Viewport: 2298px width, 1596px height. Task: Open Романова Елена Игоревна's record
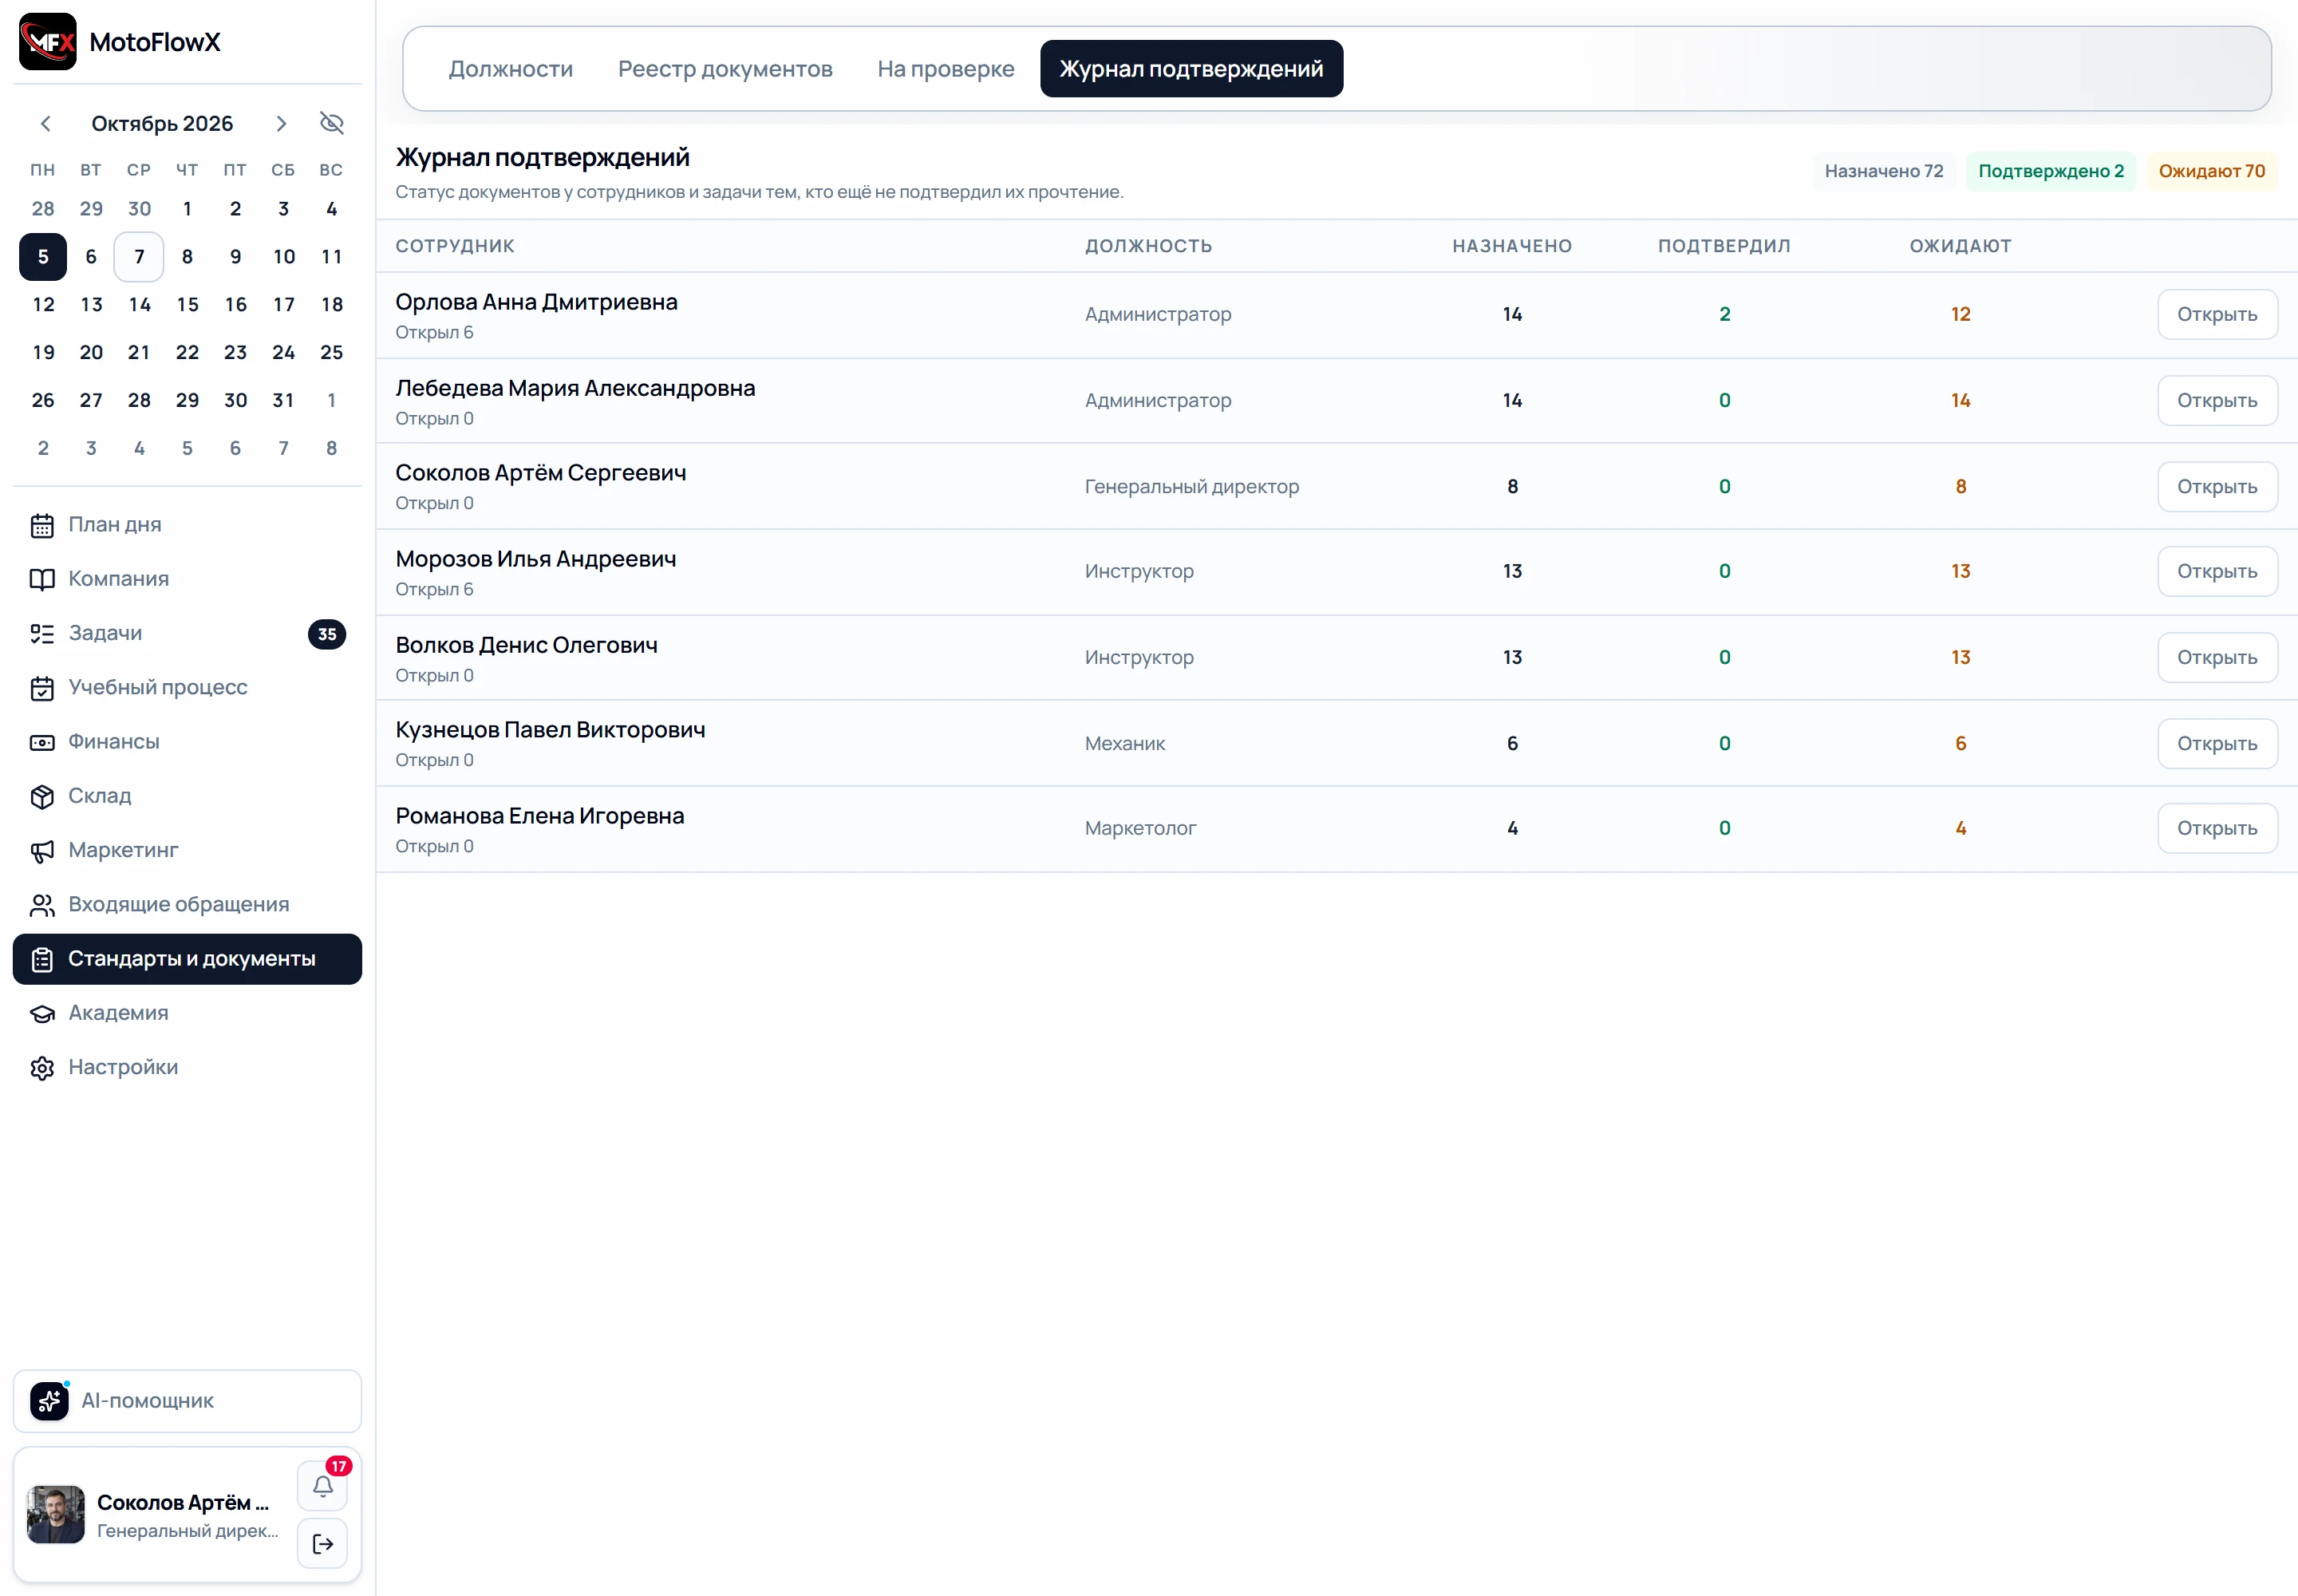2217,829
